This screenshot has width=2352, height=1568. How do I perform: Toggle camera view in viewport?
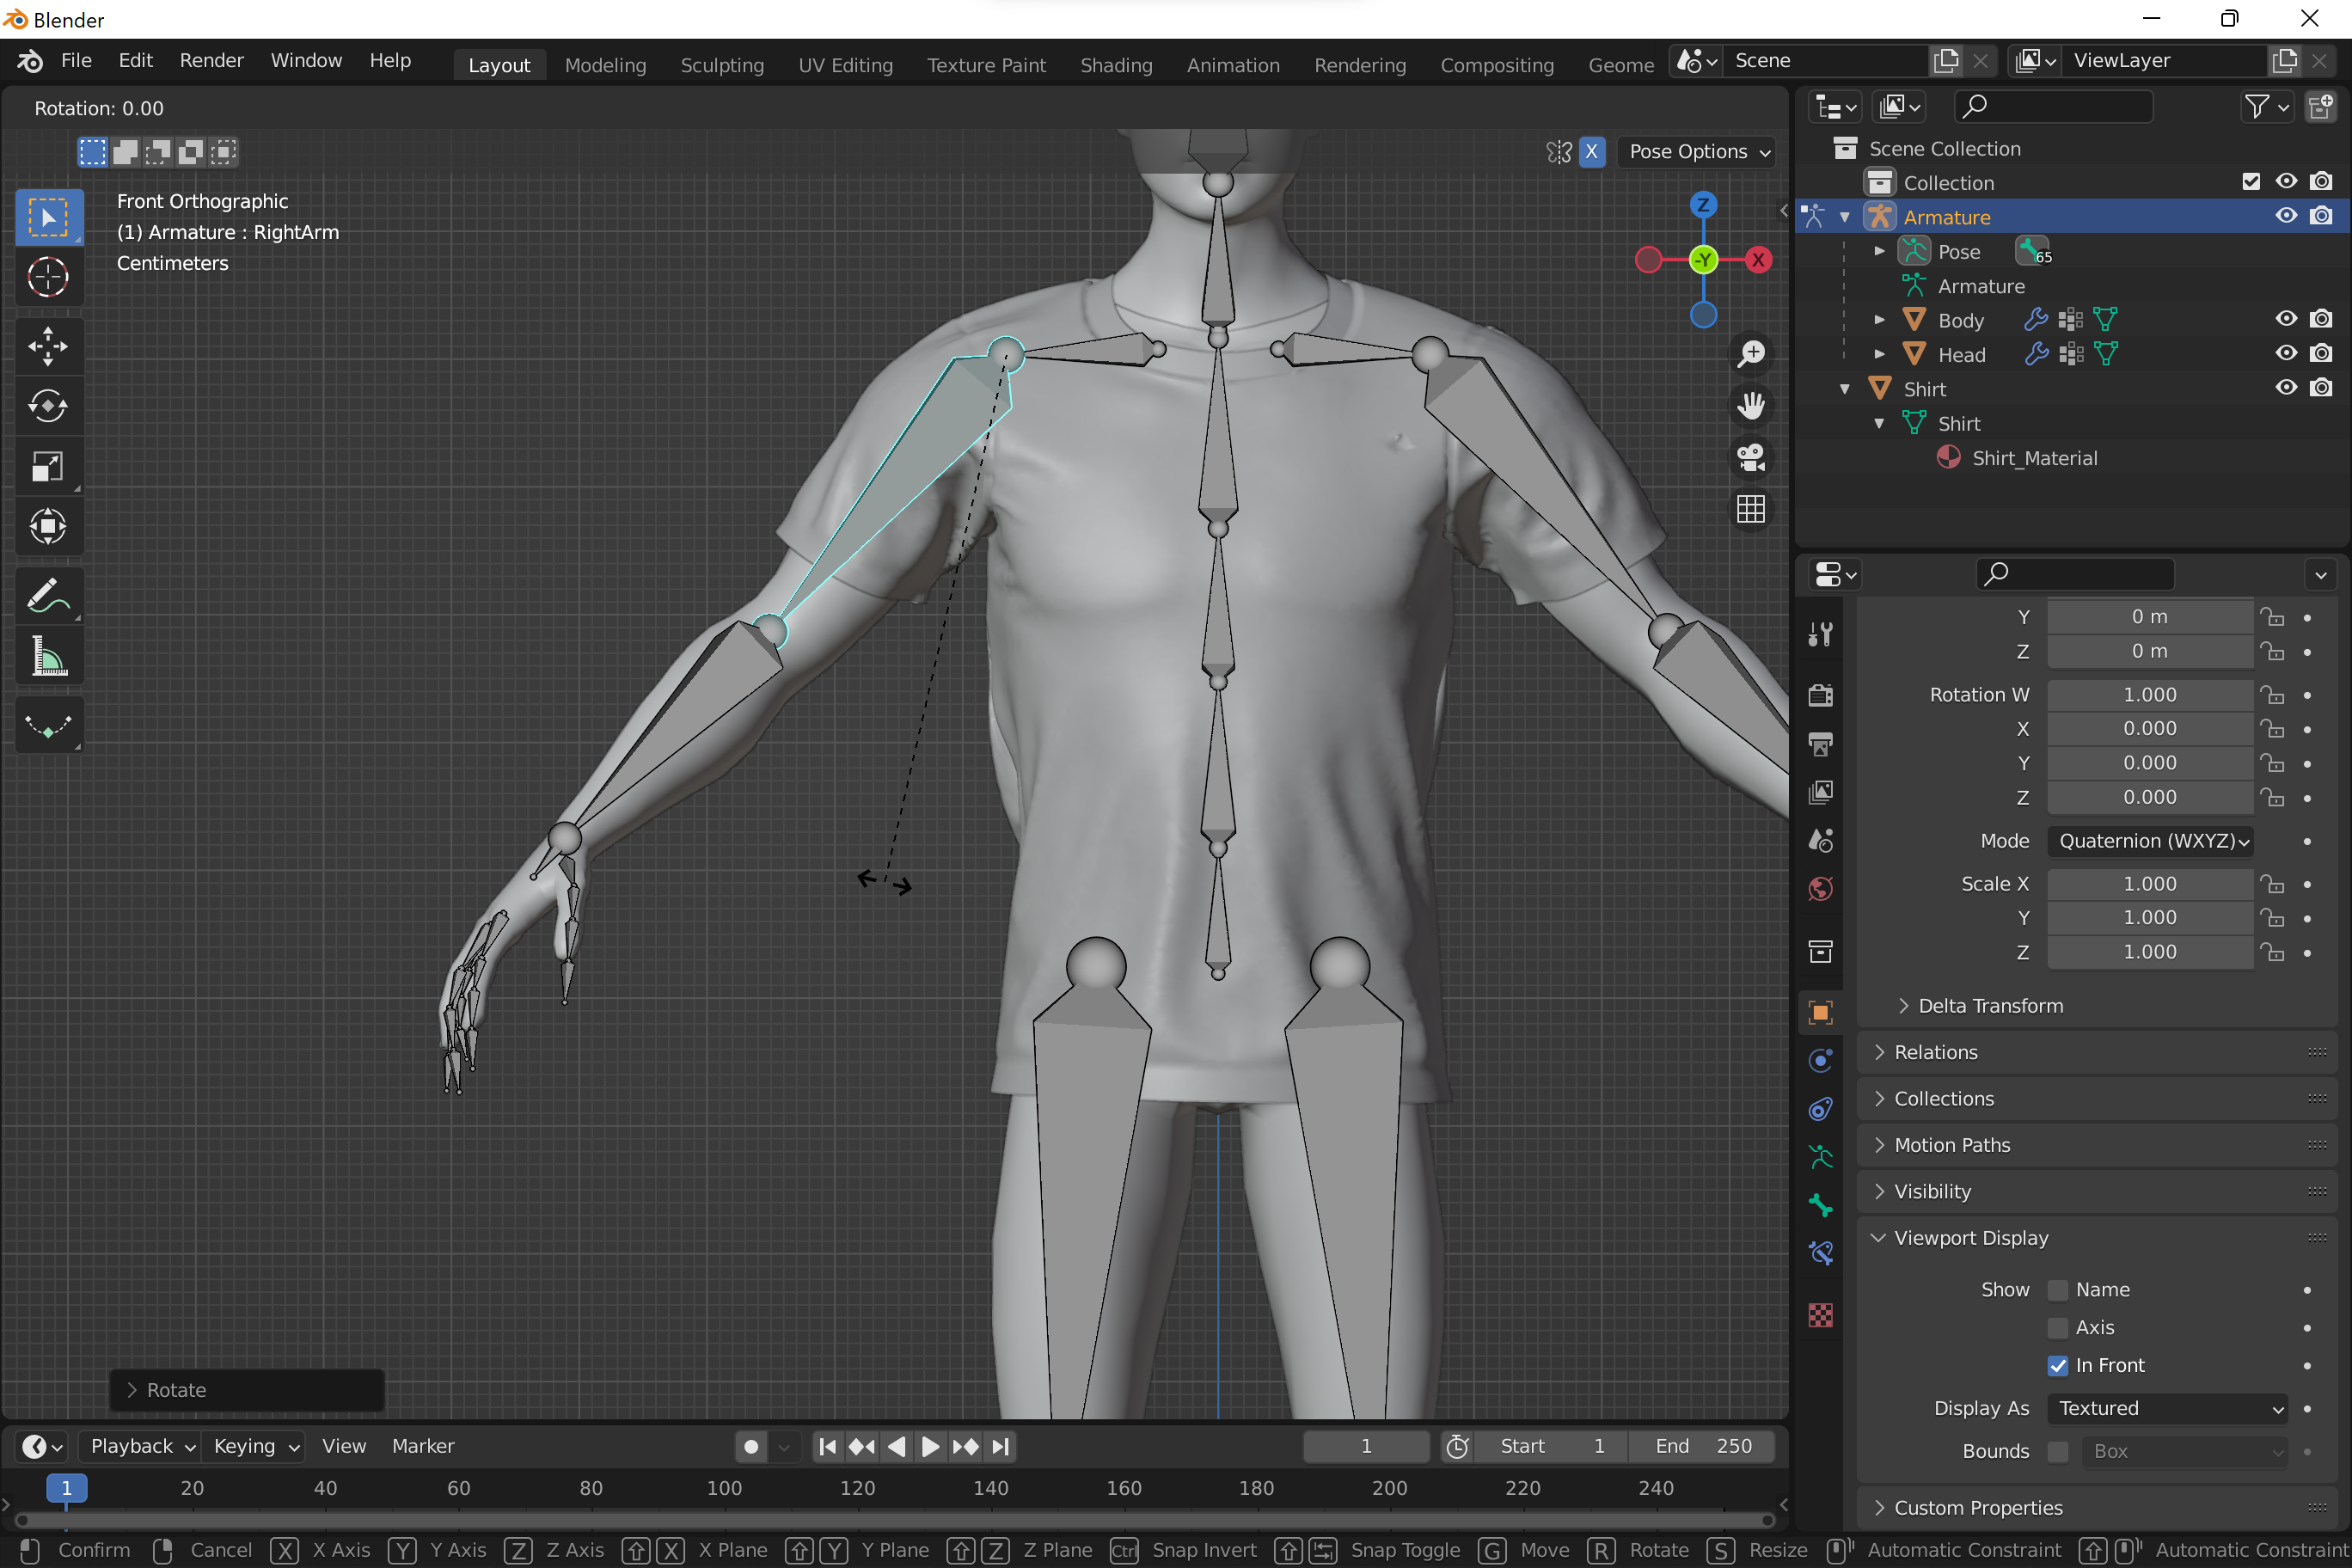coord(1751,458)
